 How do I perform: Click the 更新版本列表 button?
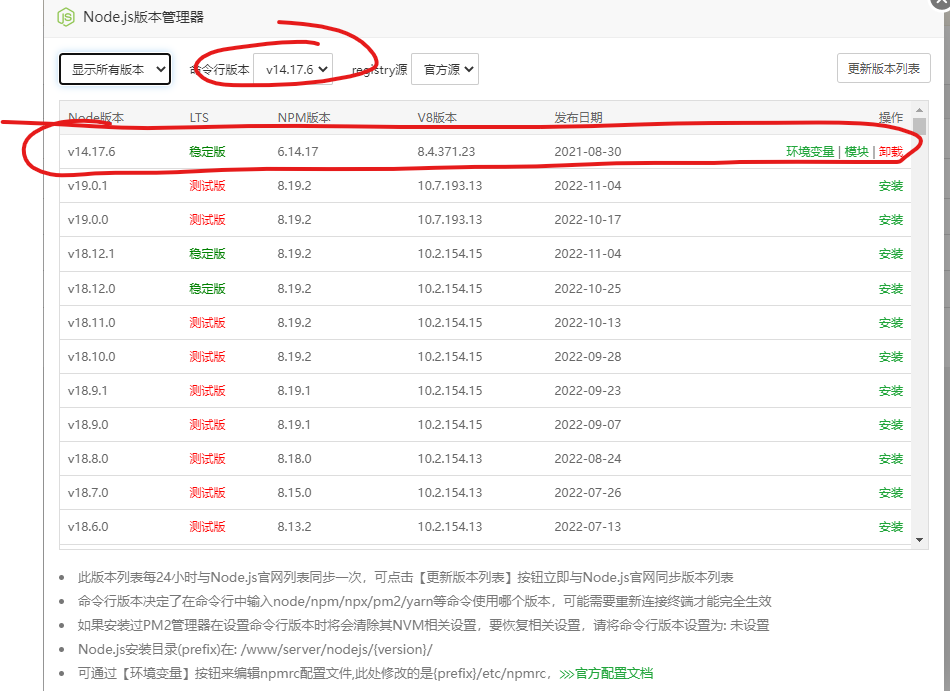click(x=883, y=68)
